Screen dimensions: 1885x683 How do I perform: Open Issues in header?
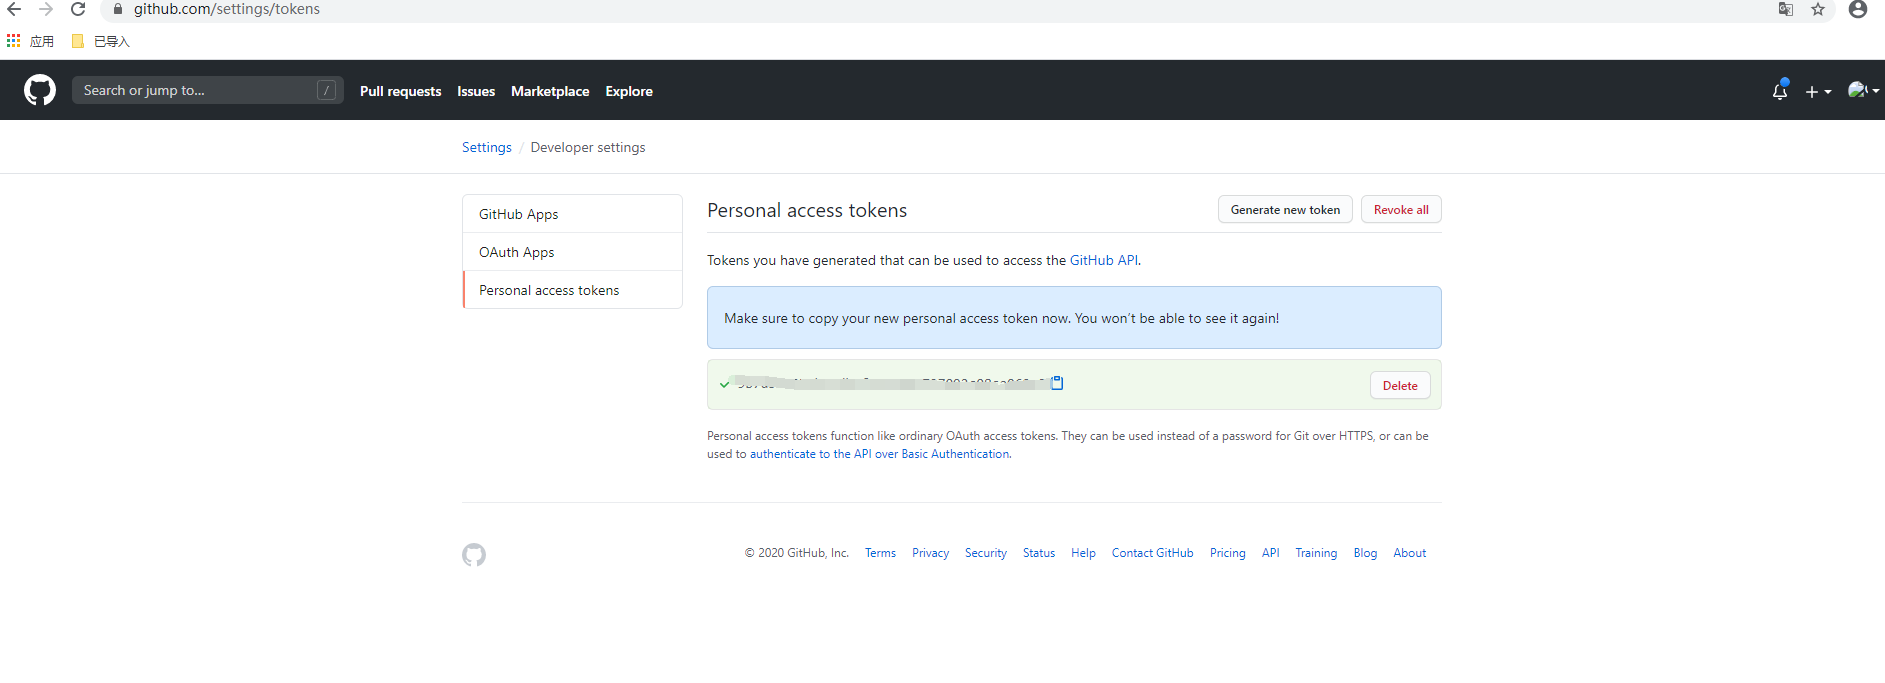(476, 91)
